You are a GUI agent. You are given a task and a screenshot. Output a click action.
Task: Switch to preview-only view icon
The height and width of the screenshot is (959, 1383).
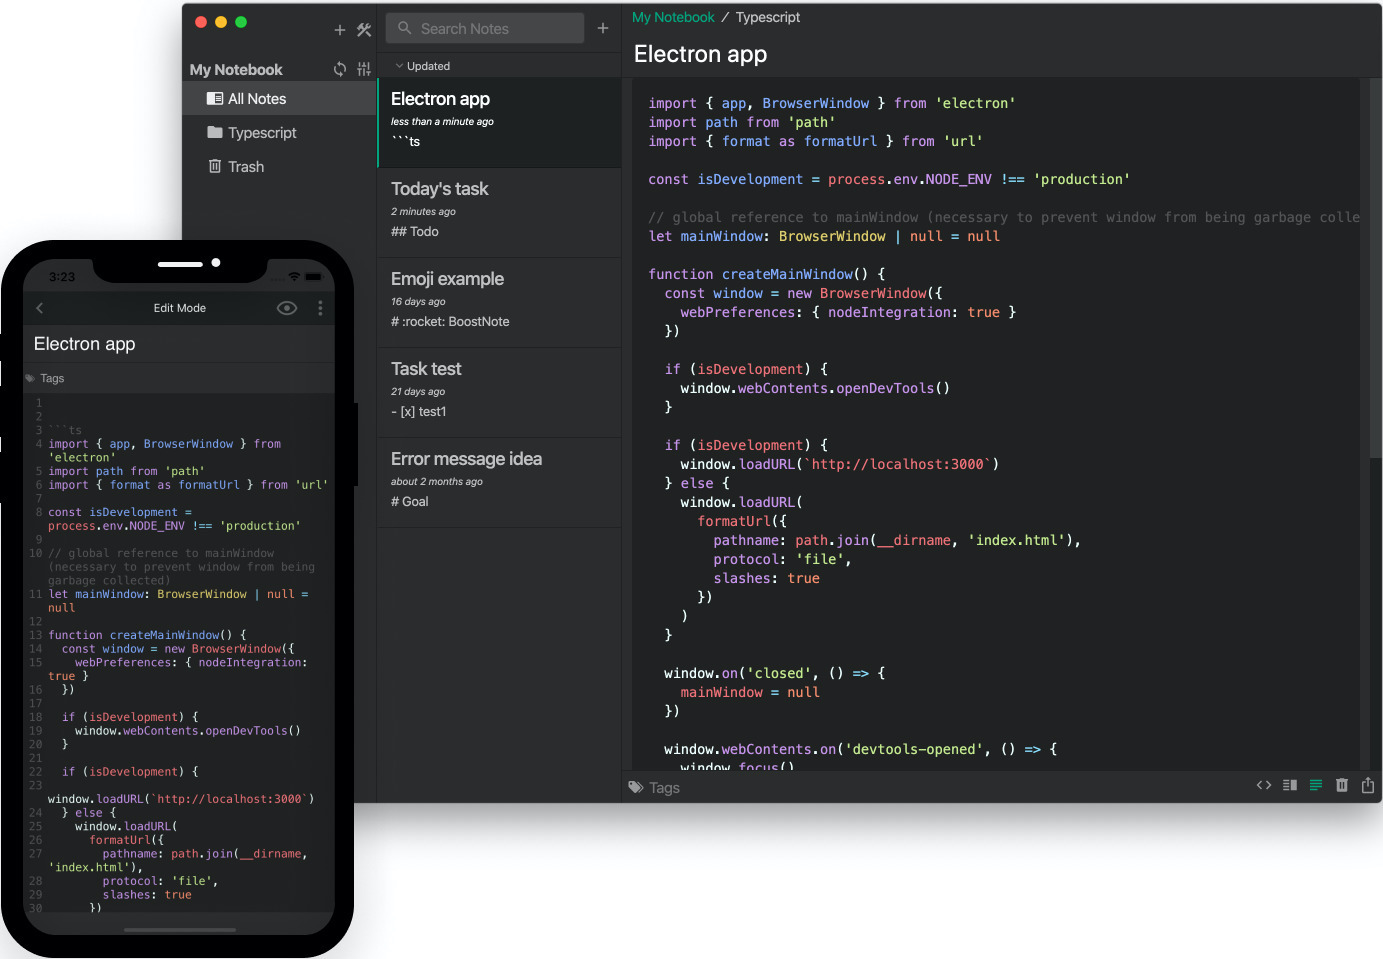click(1316, 785)
